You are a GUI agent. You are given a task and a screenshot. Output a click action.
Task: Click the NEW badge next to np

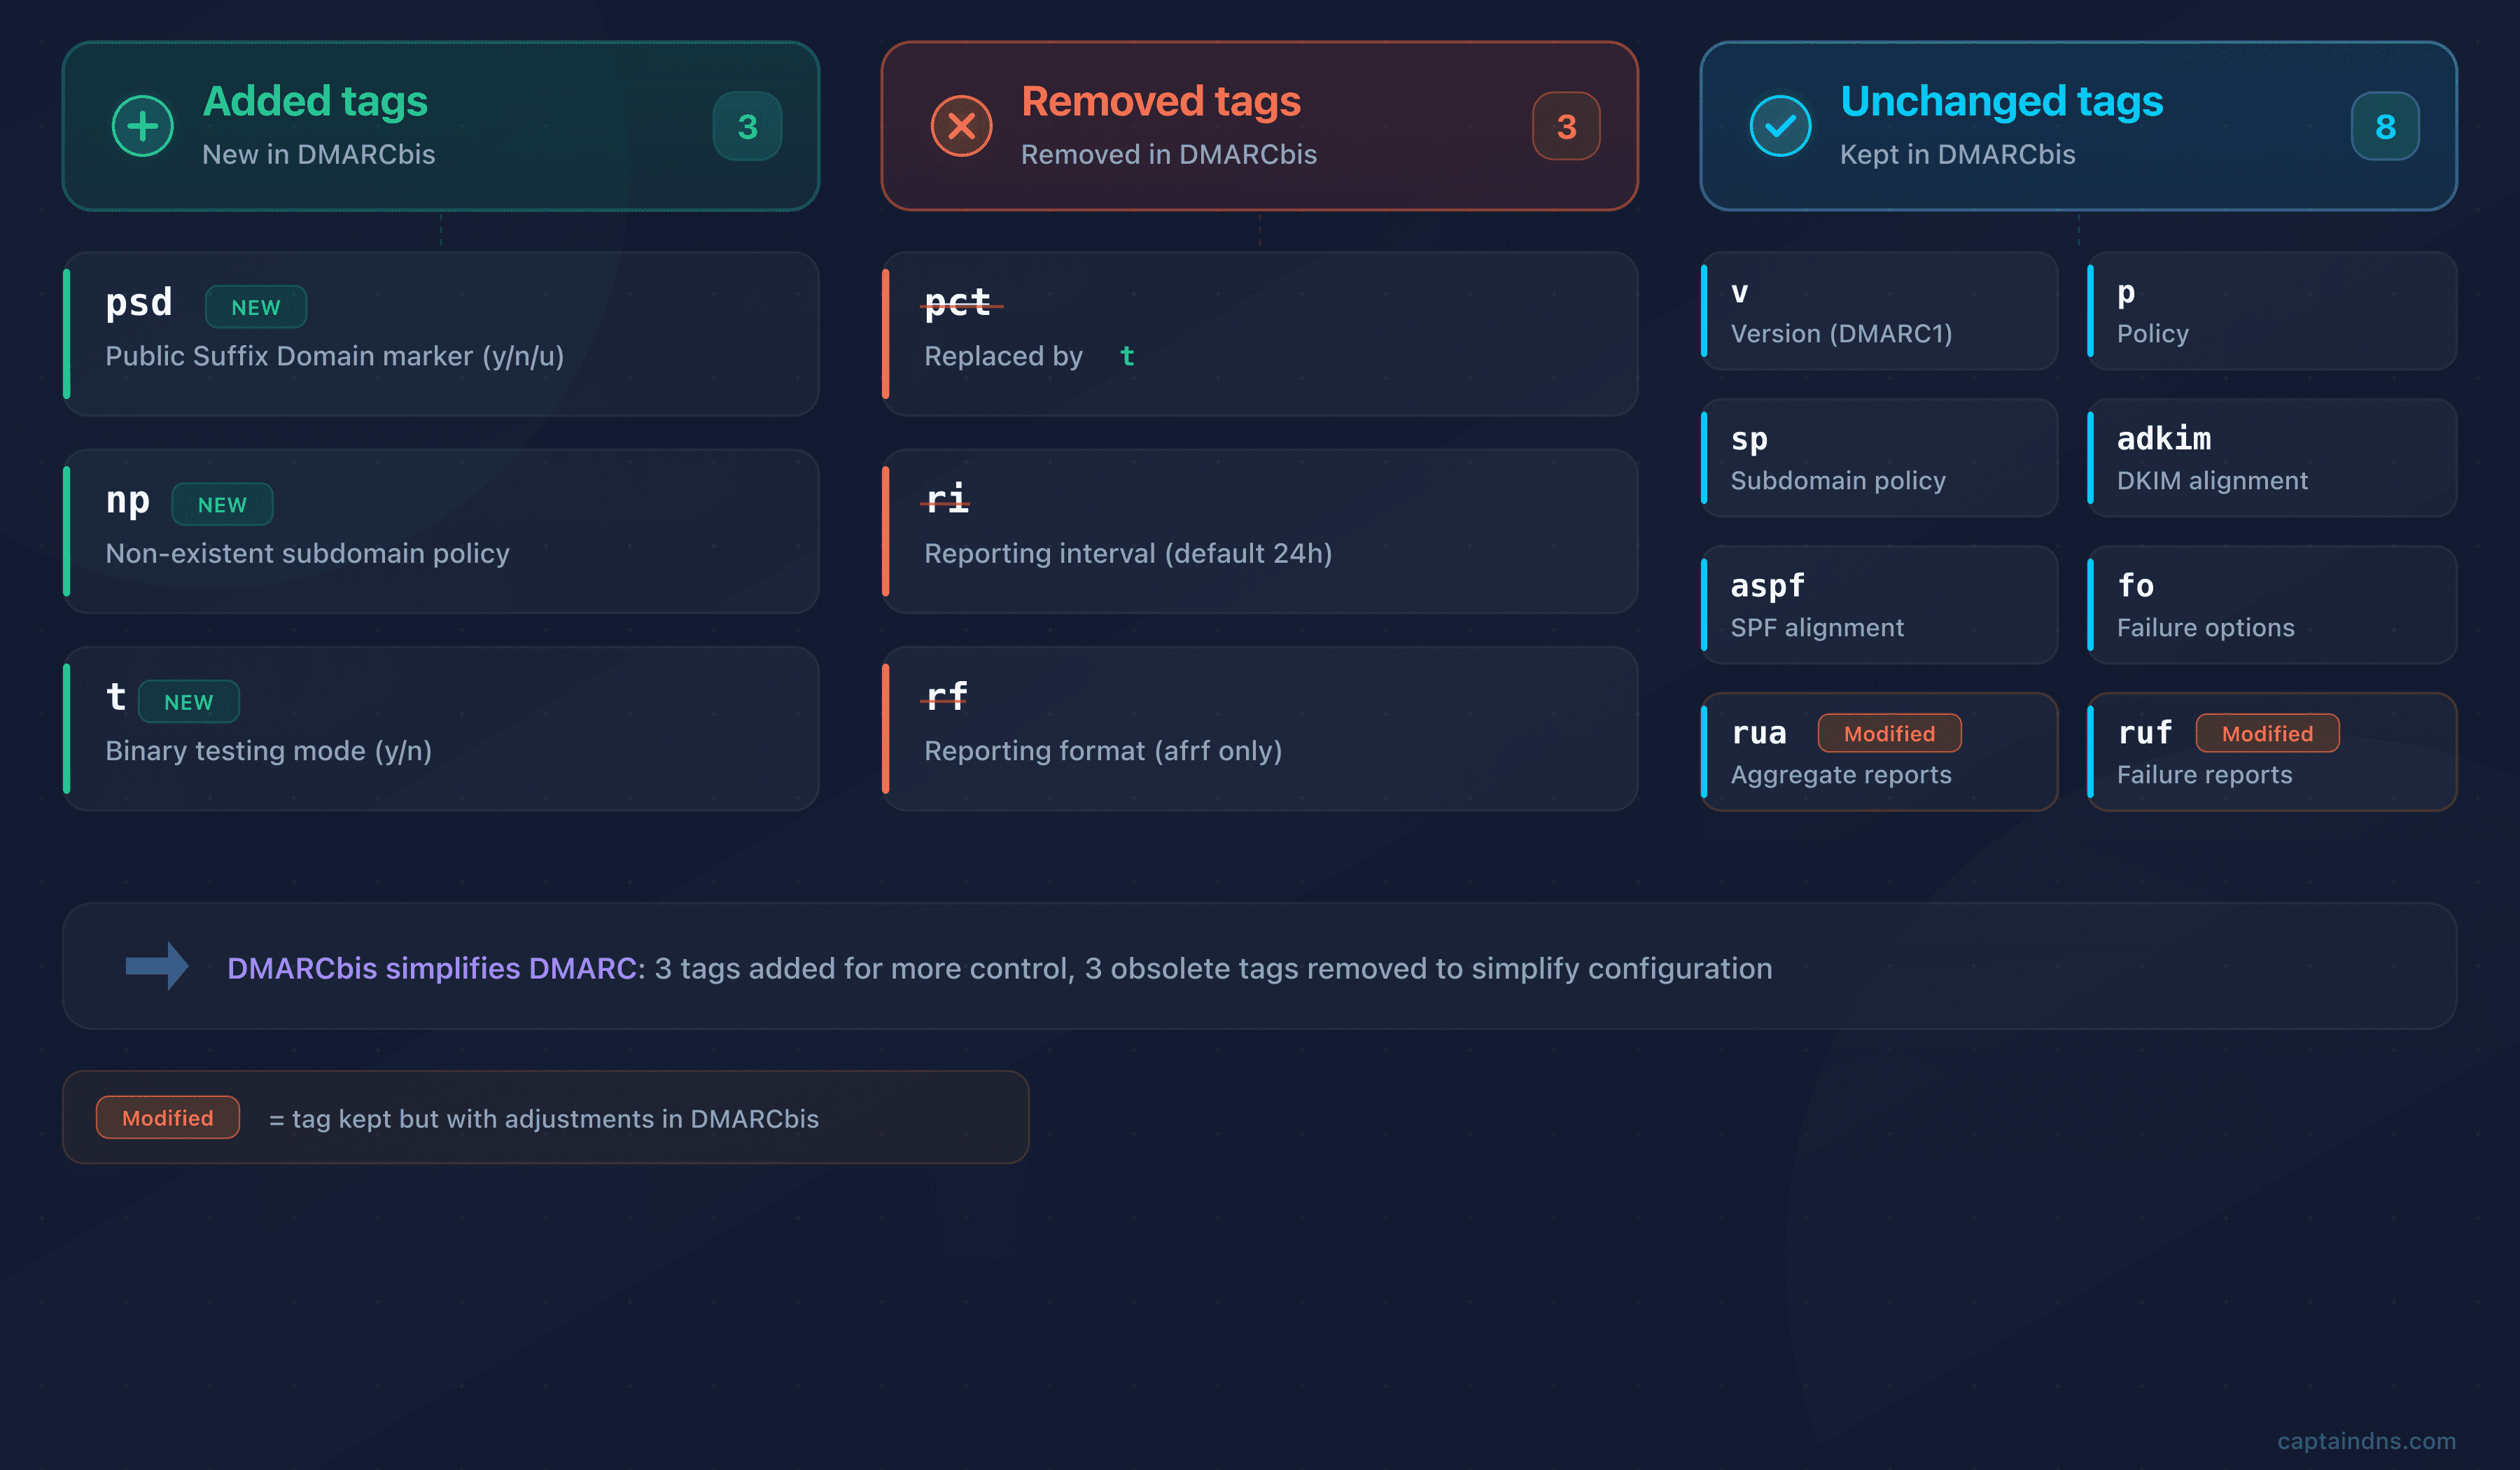tap(222, 504)
